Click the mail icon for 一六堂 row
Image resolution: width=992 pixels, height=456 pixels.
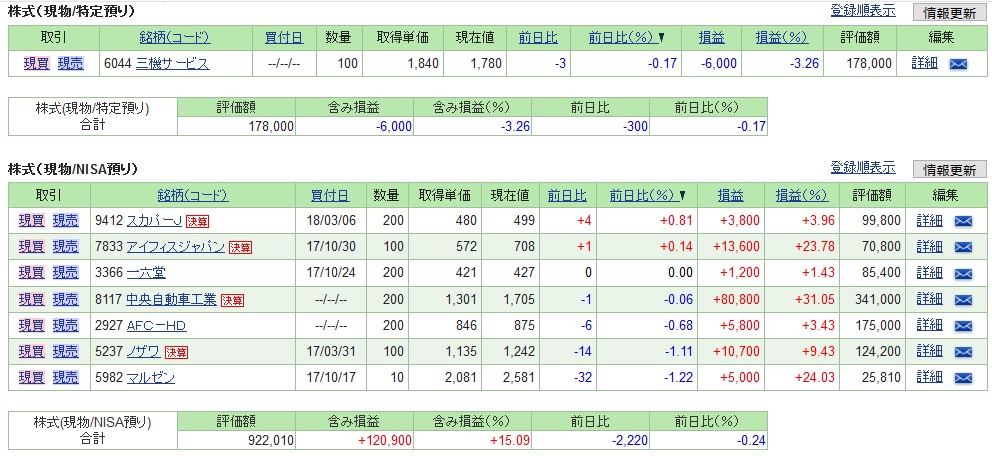964,273
